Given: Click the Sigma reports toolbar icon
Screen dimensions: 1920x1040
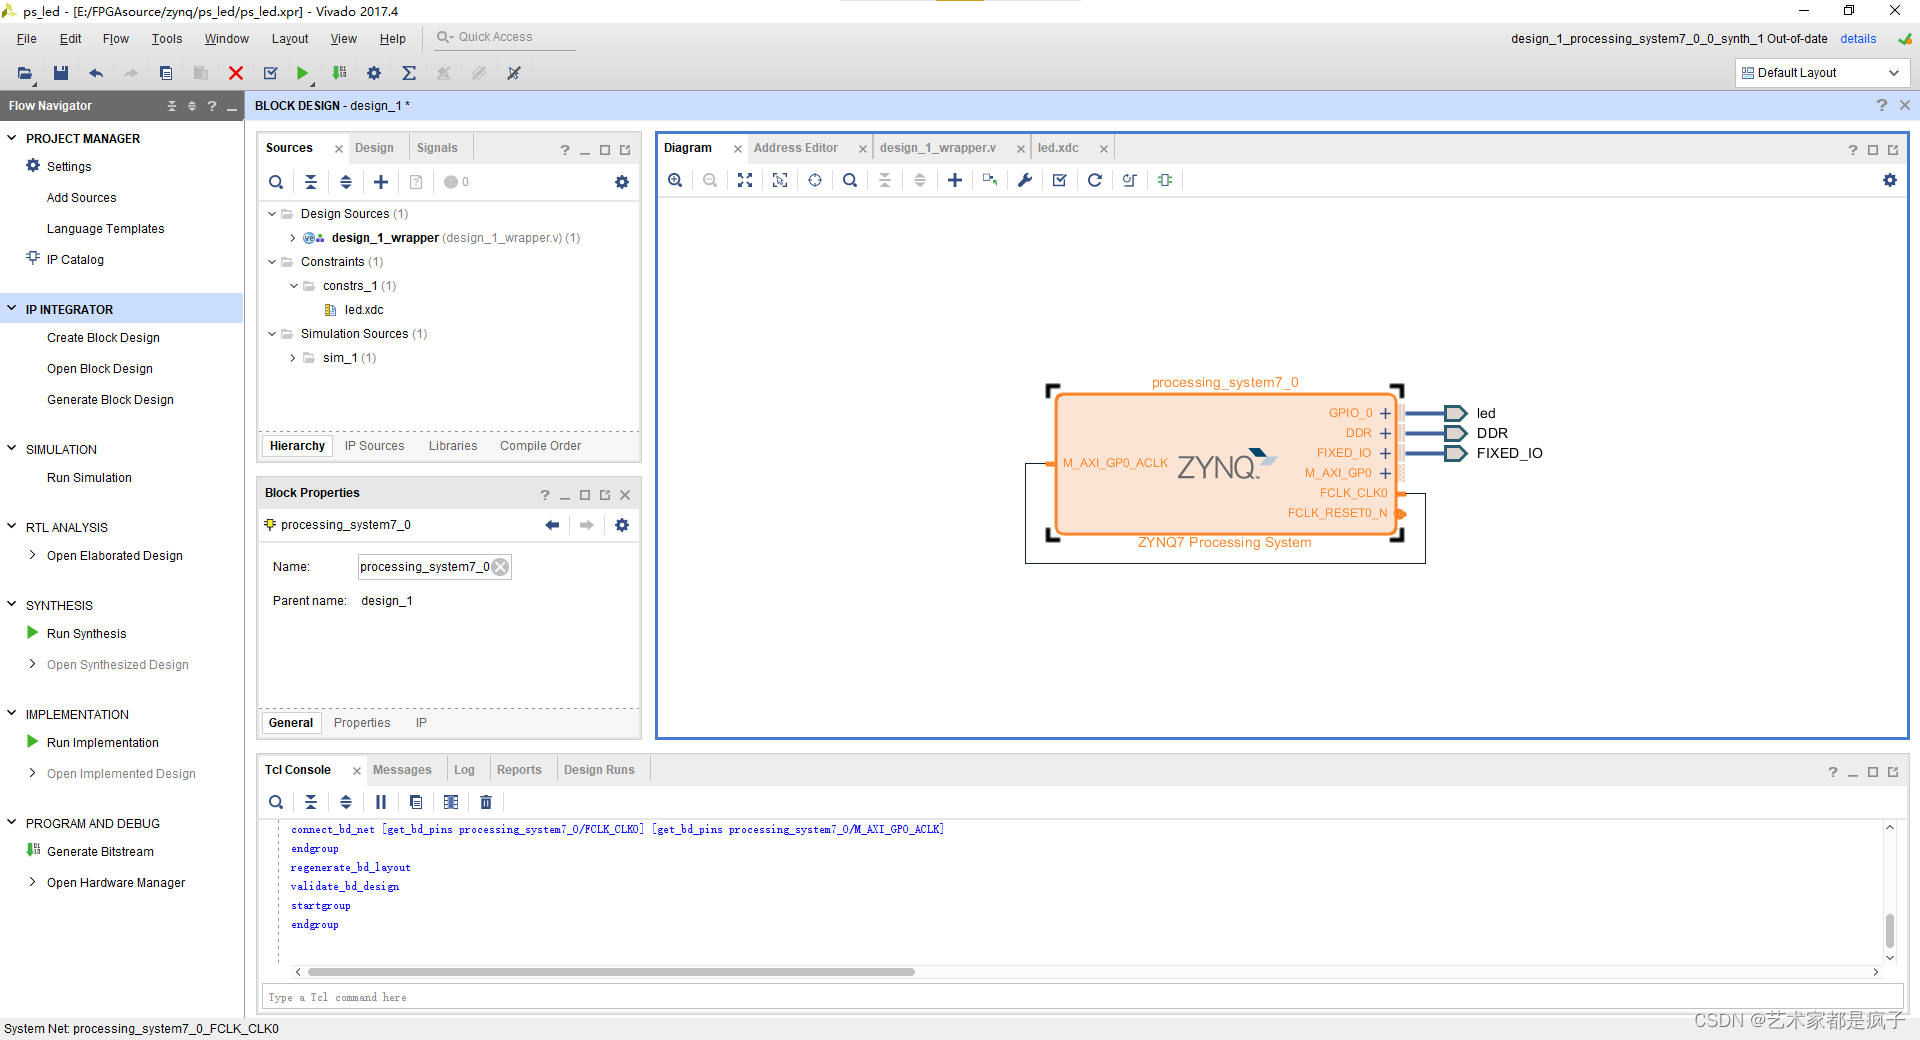Looking at the screenshot, I should (409, 73).
